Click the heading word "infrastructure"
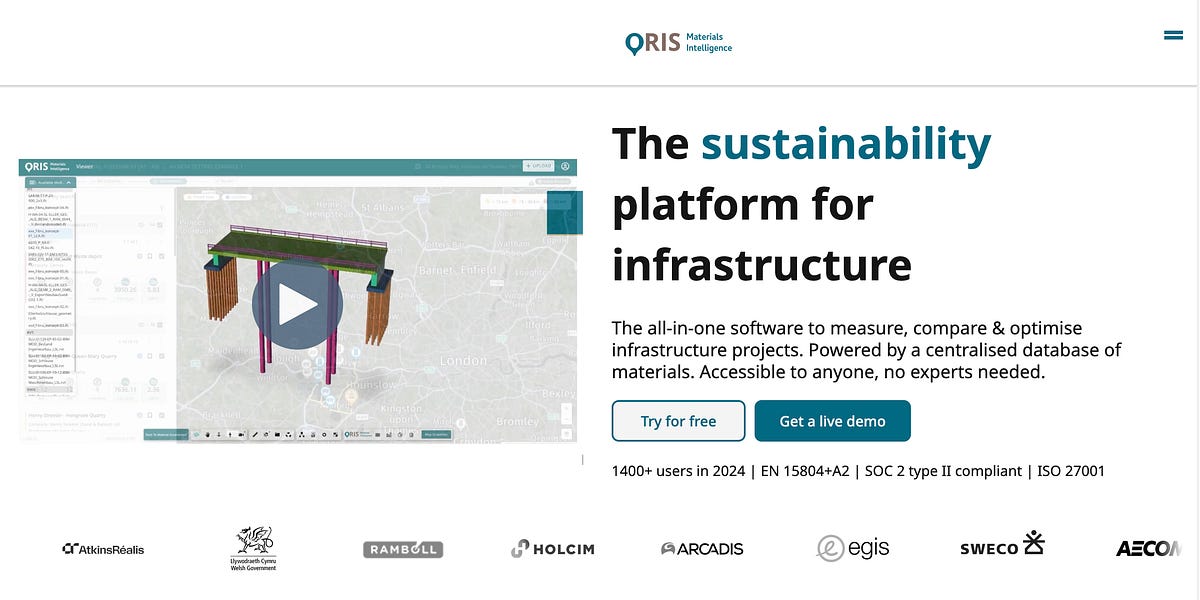The image size is (1200, 600). coord(762,265)
